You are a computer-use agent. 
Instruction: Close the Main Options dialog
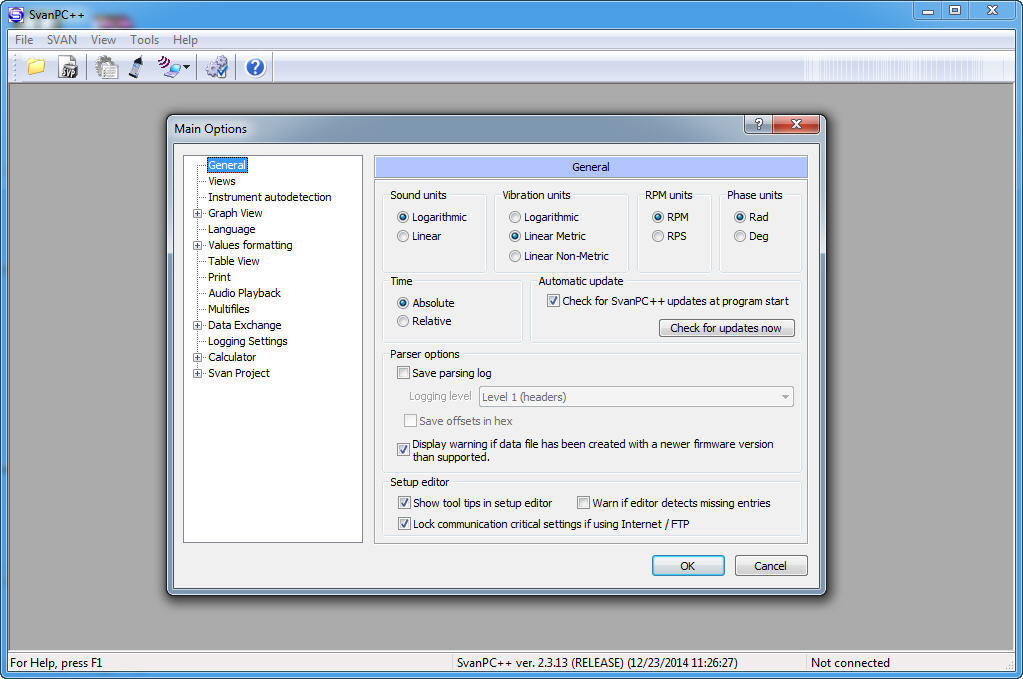click(795, 124)
